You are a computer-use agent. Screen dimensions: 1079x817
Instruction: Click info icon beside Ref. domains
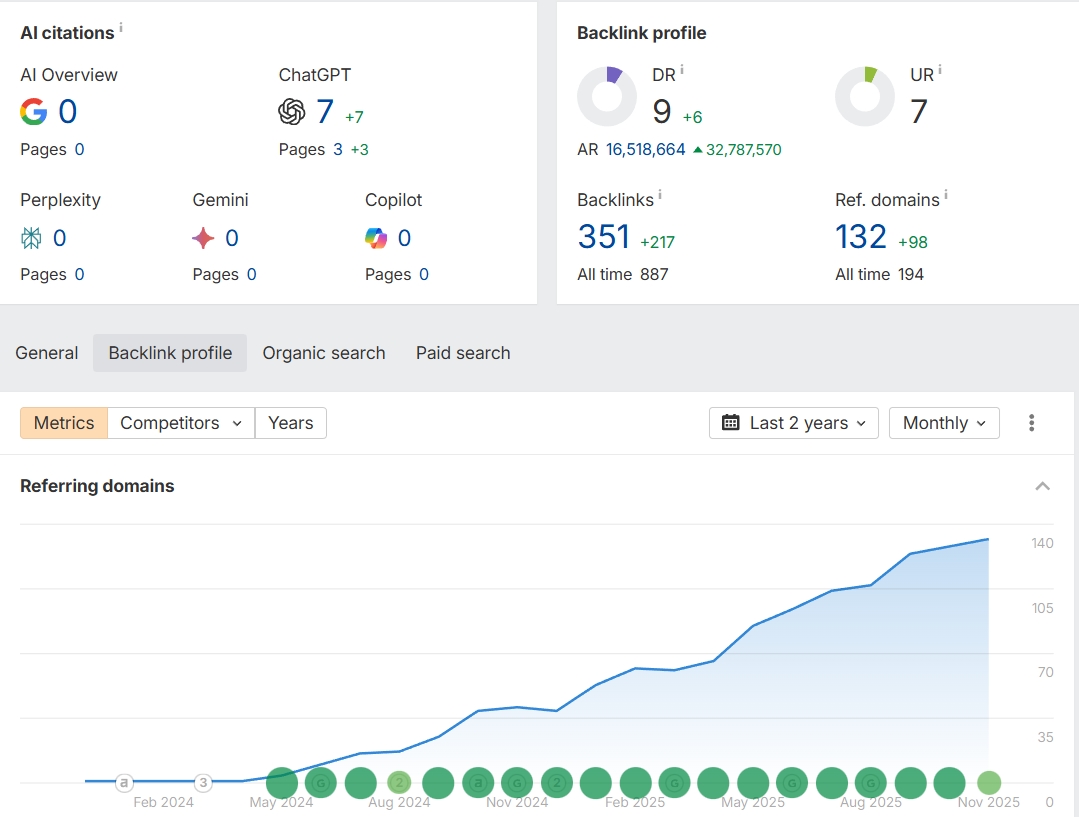click(x=946, y=195)
